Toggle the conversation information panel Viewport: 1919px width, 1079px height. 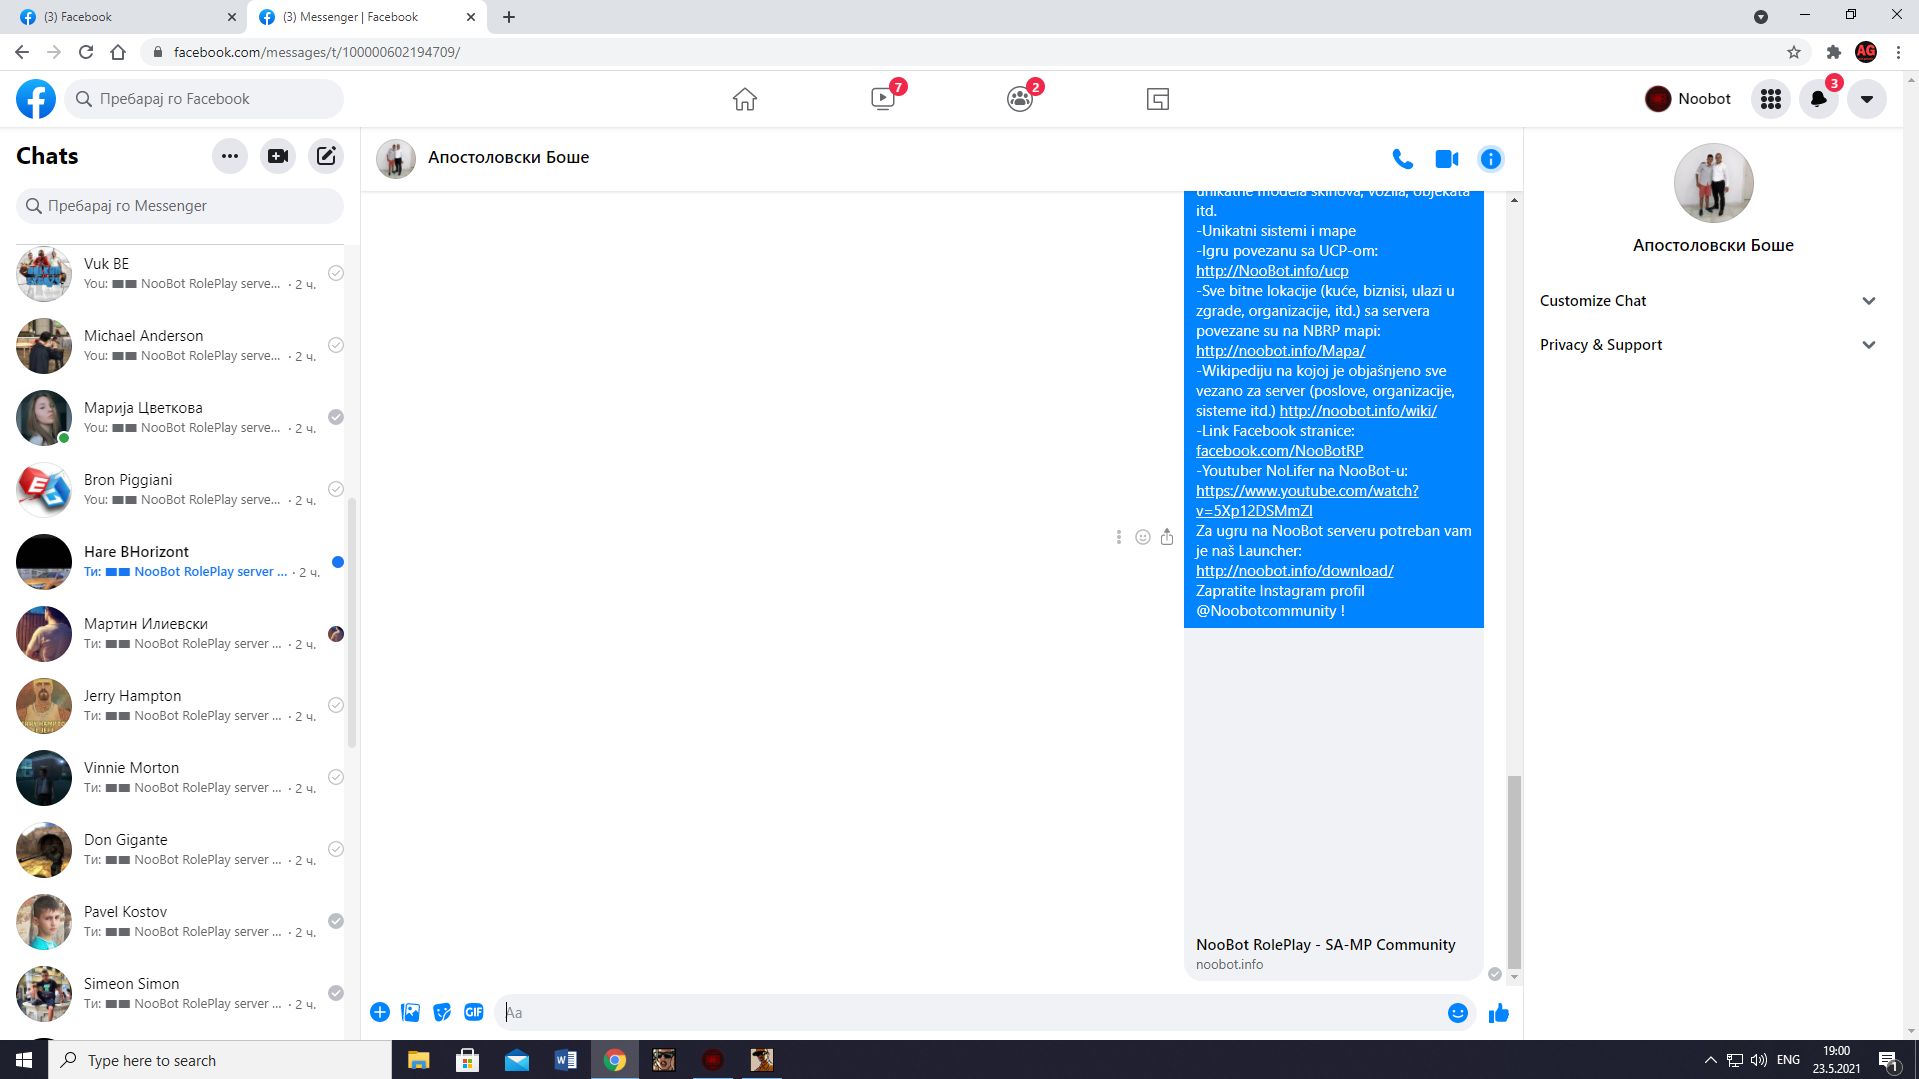click(1491, 159)
